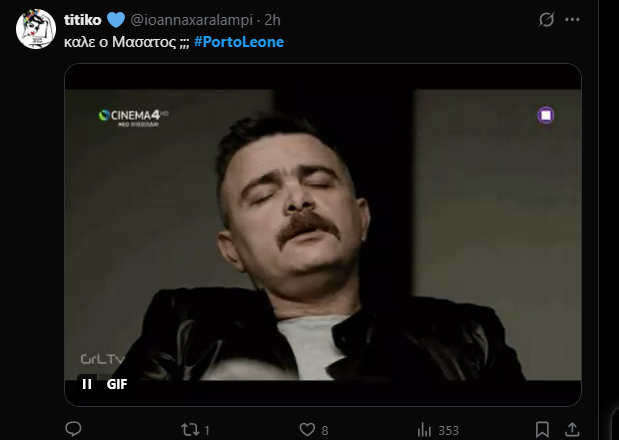Screen dimensions: 619x440
Task: Click the like count number 8
Action: [x=325, y=430]
